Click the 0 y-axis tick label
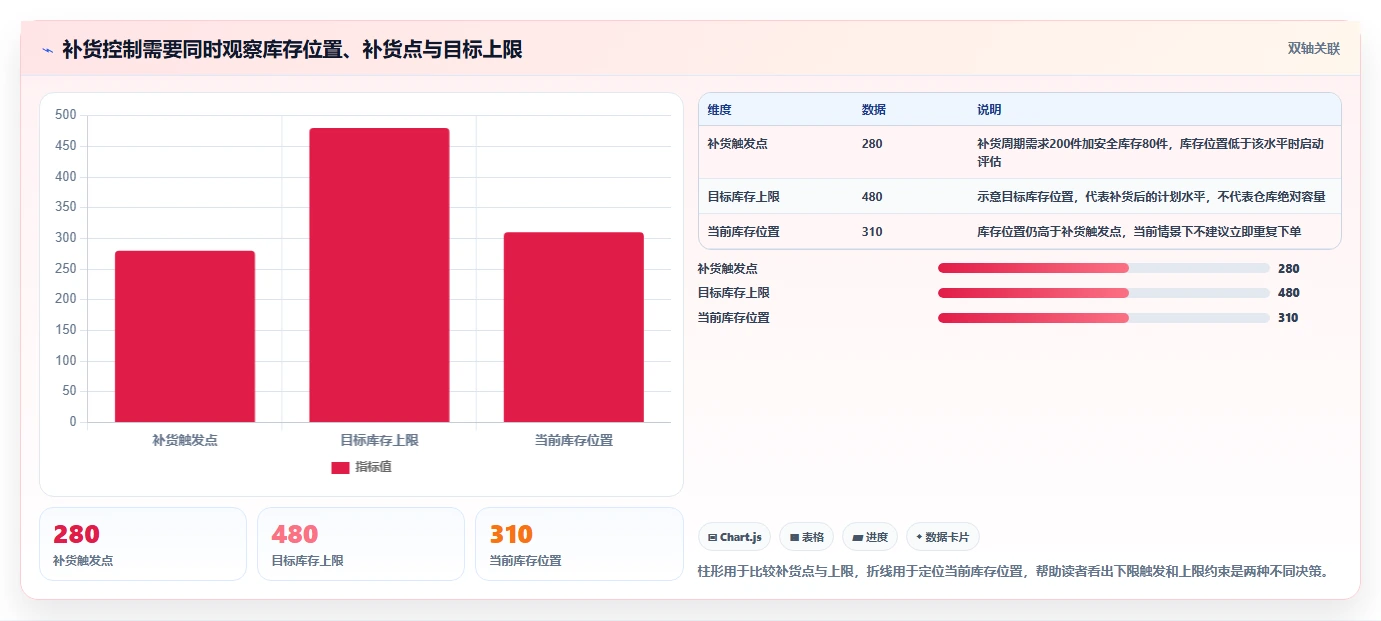The image size is (1381, 621). pos(73,422)
